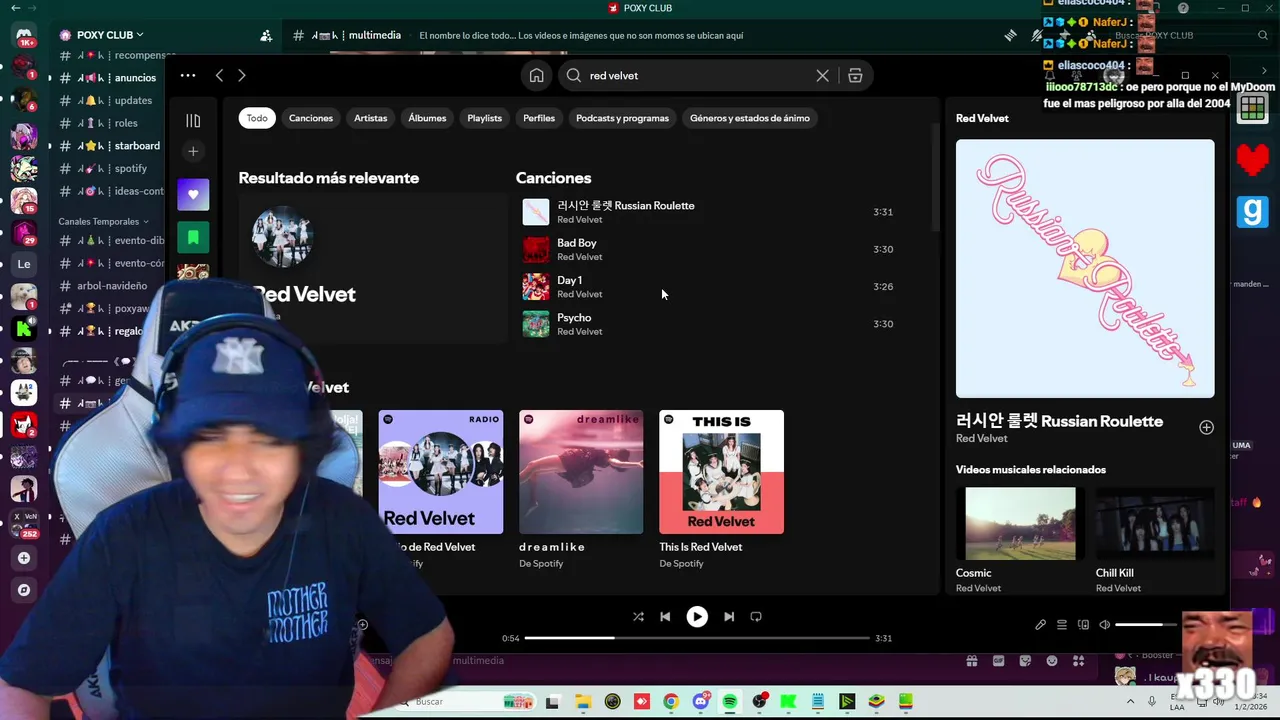Navigate back with the Spotify left arrow
1280x720 pixels.
pyautogui.click(x=219, y=76)
